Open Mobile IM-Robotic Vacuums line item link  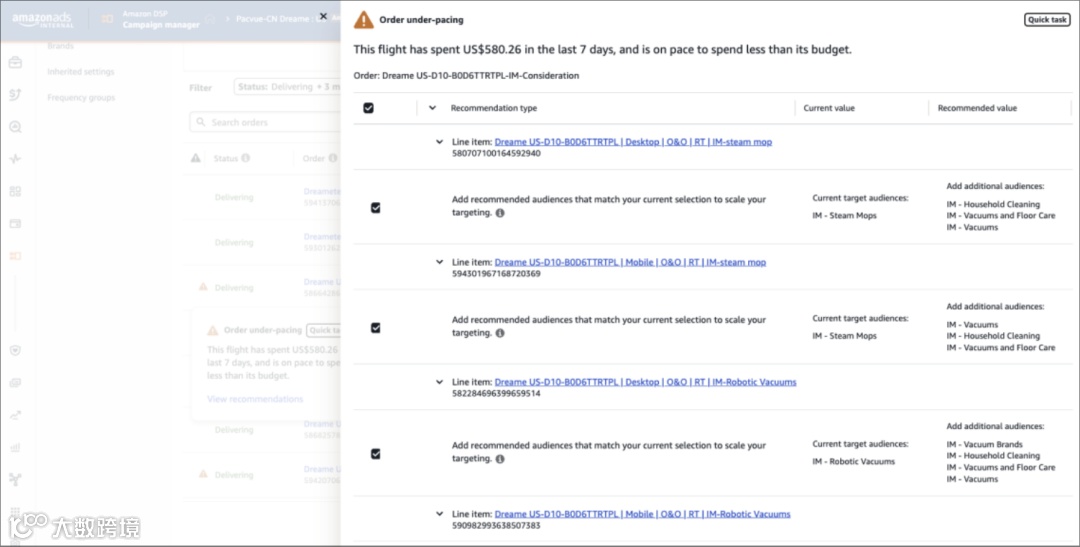coord(643,514)
